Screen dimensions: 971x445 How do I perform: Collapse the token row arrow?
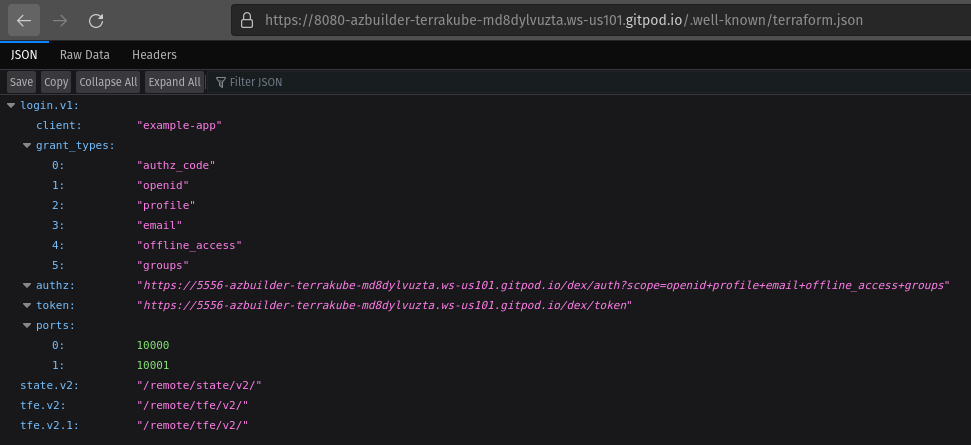click(27, 305)
